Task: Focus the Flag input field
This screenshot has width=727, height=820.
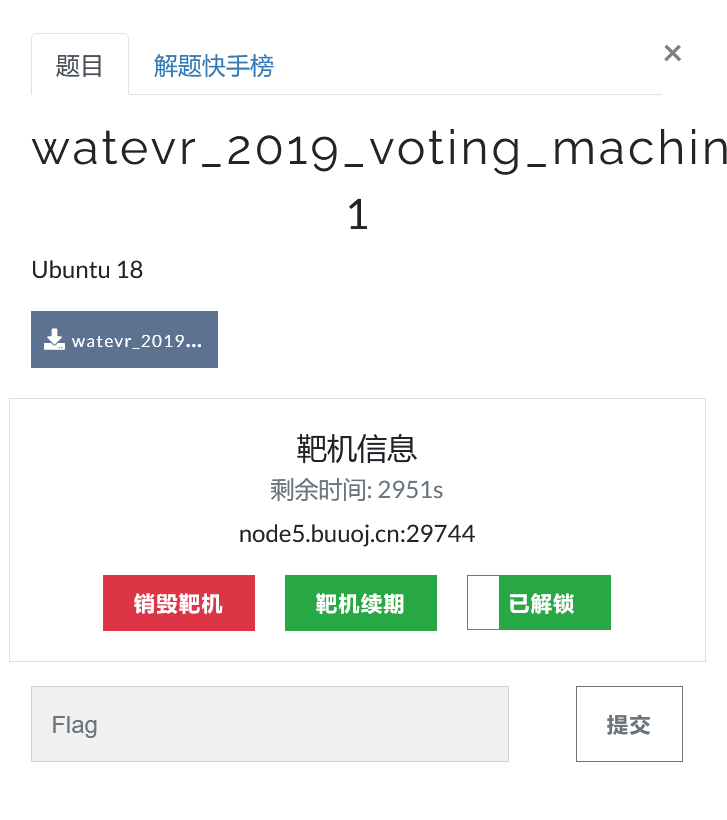Action: [270, 724]
